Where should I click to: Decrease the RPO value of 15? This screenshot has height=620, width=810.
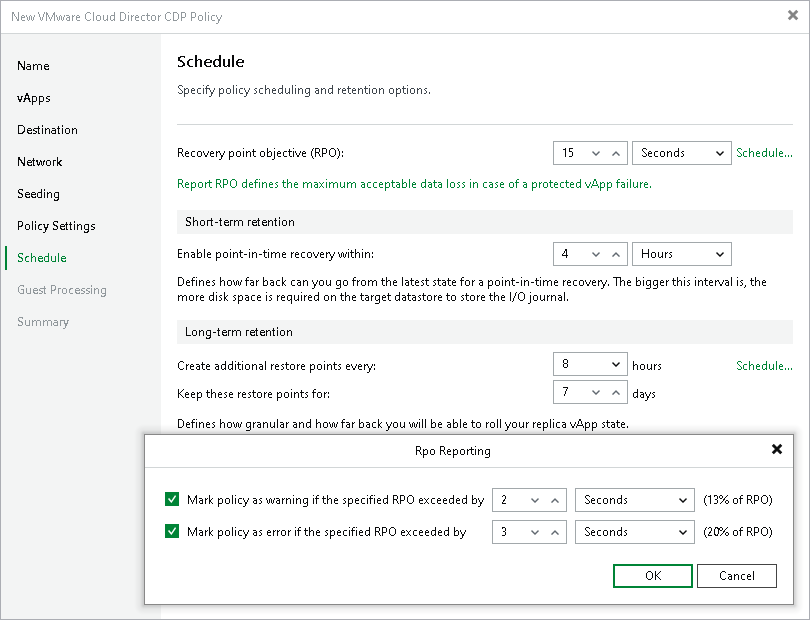click(x=596, y=153)
